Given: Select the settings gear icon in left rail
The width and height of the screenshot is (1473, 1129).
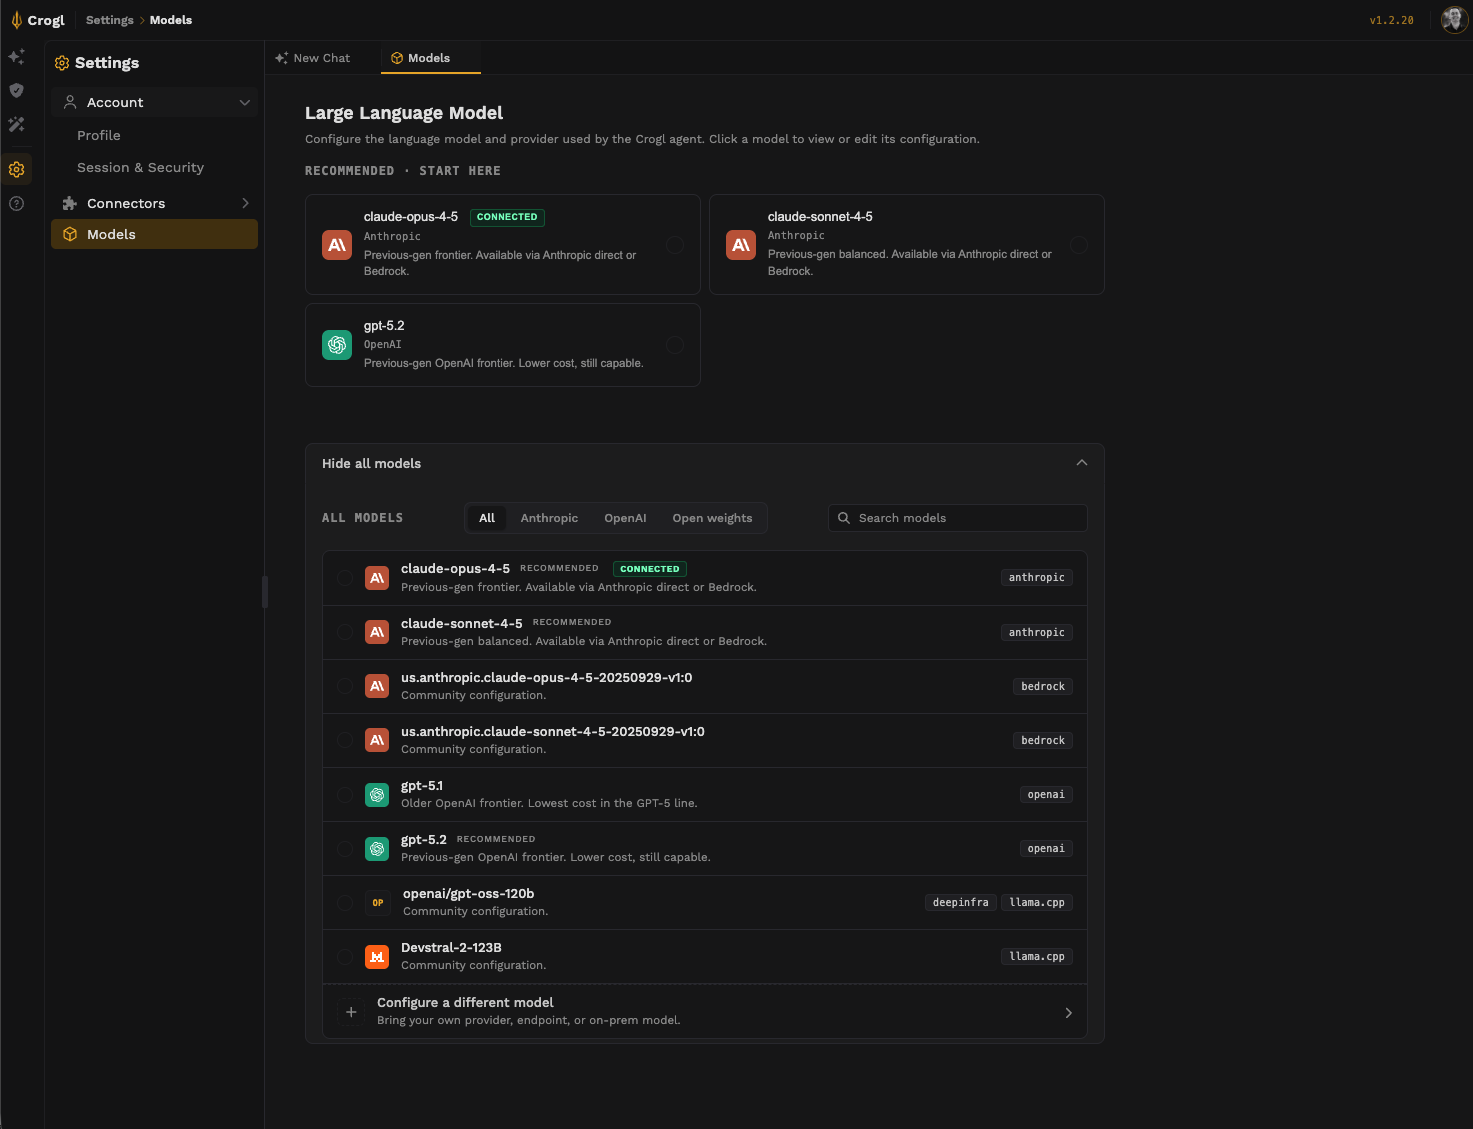Looking at the screenshot, I should 16,169.
